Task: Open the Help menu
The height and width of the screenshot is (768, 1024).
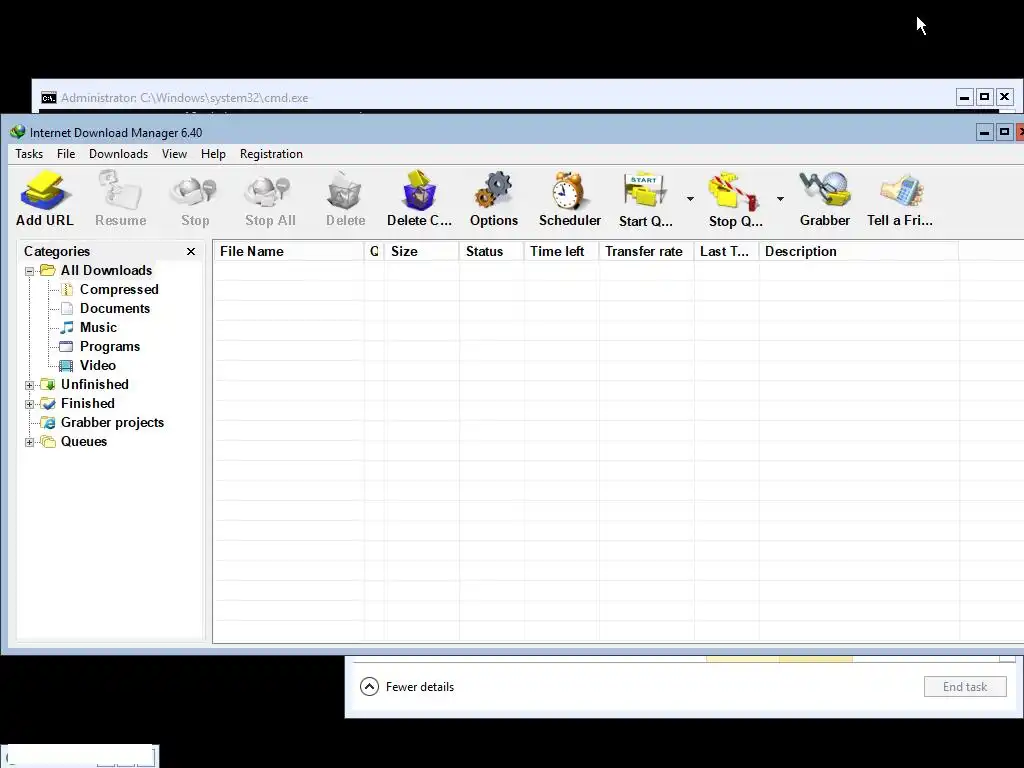Action: 213,154
